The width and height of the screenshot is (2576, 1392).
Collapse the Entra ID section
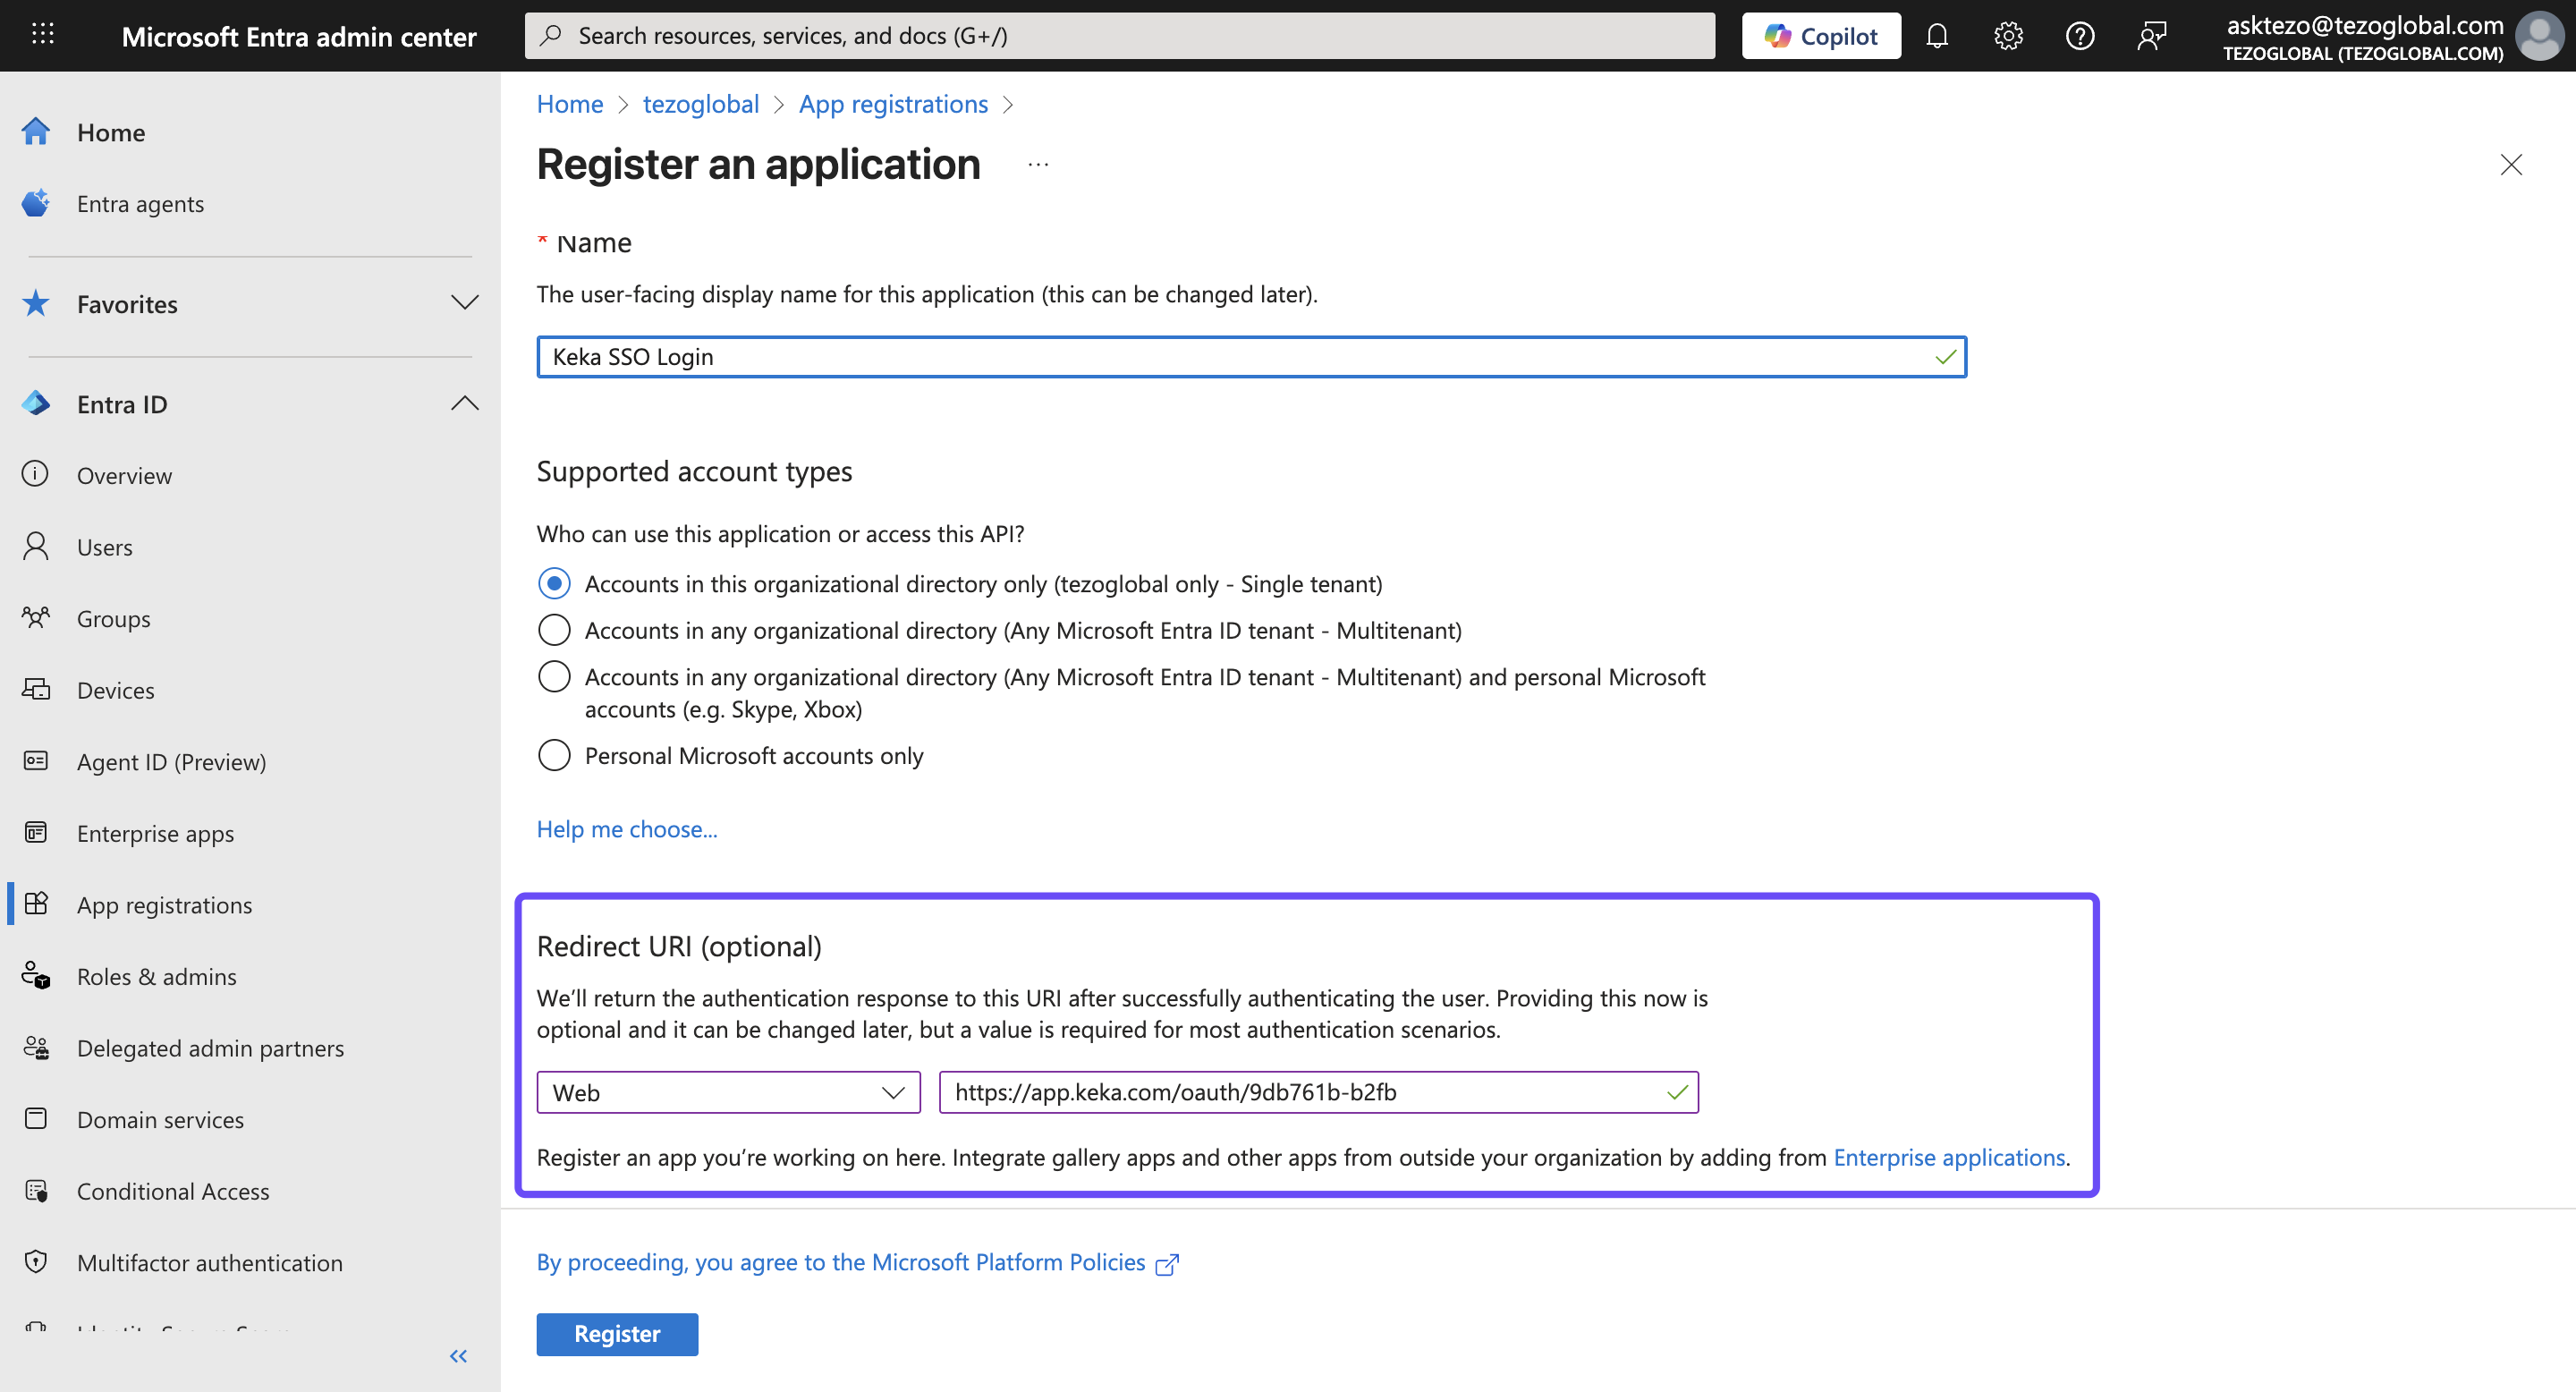(x=464, y=404)
